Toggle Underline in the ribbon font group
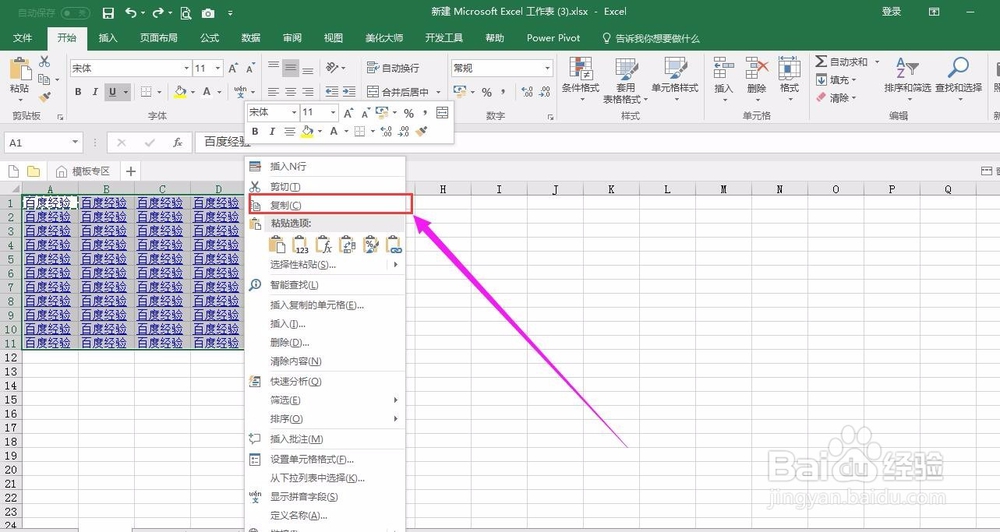The image size is (1000, 532). 112,92
